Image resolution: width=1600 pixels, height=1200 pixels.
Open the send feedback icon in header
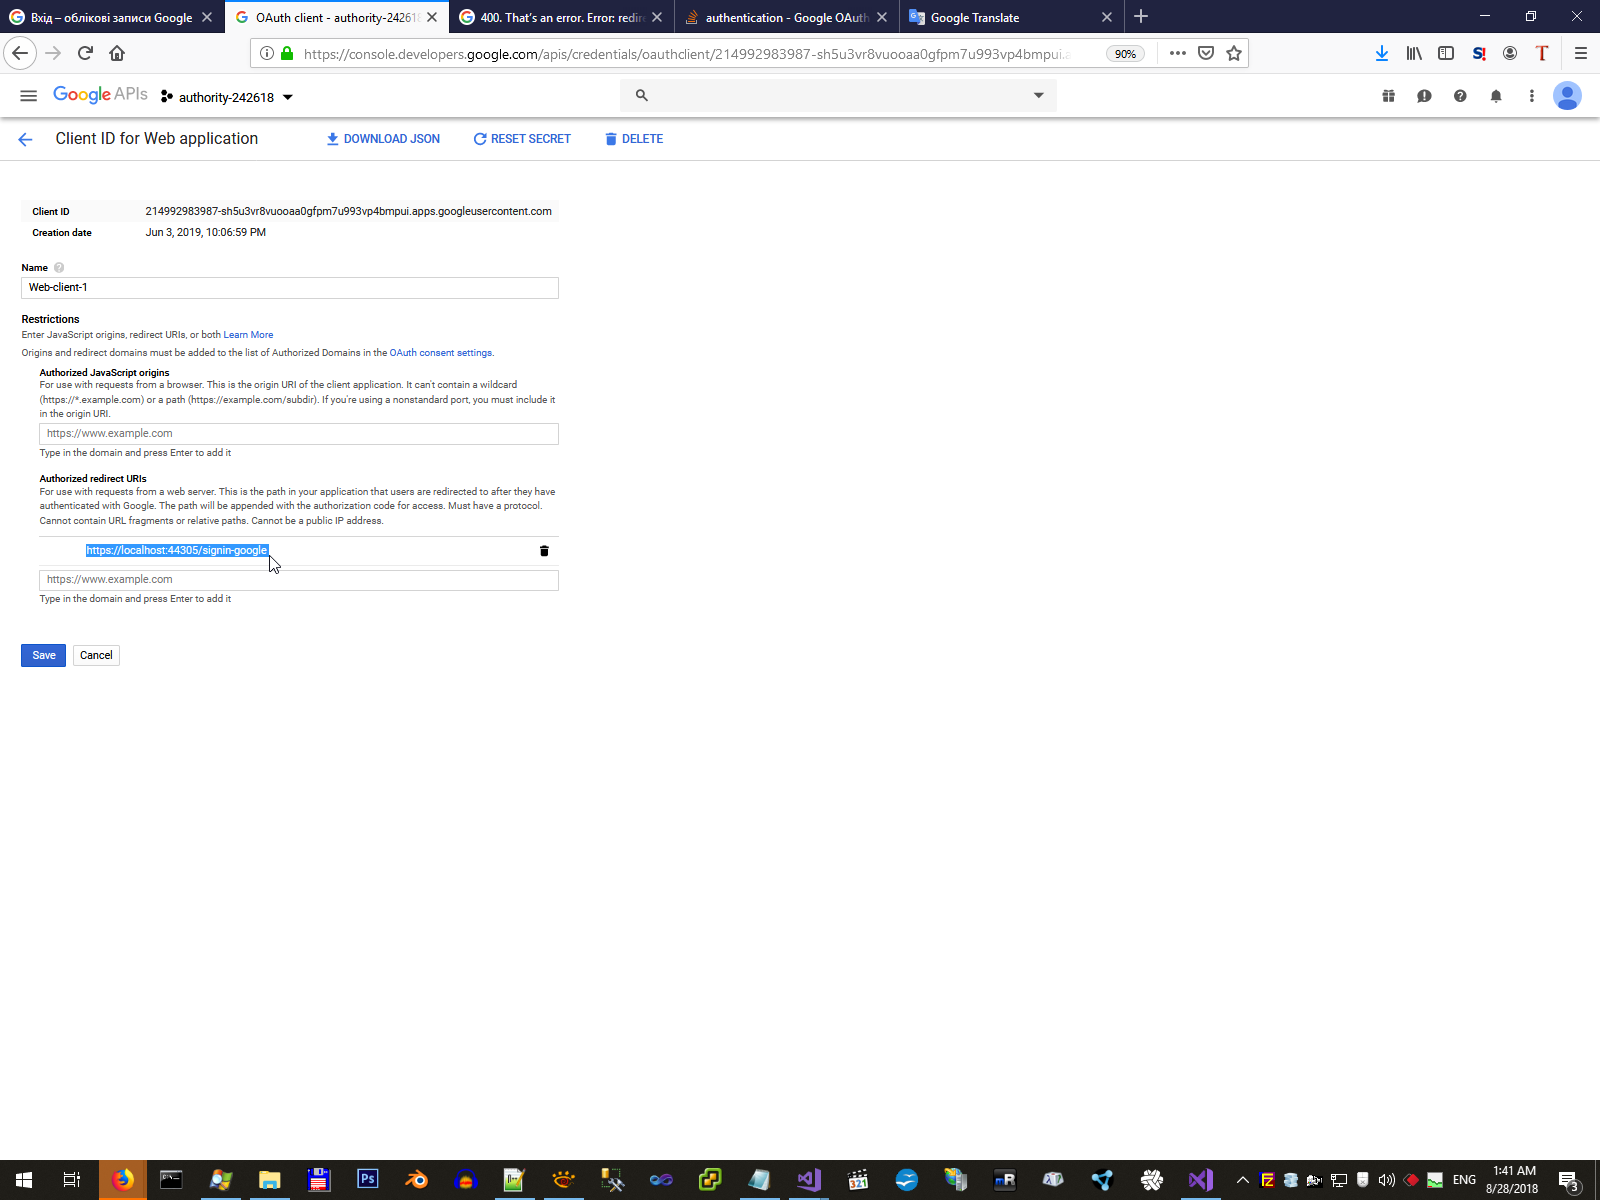[x=1424, y=96]
